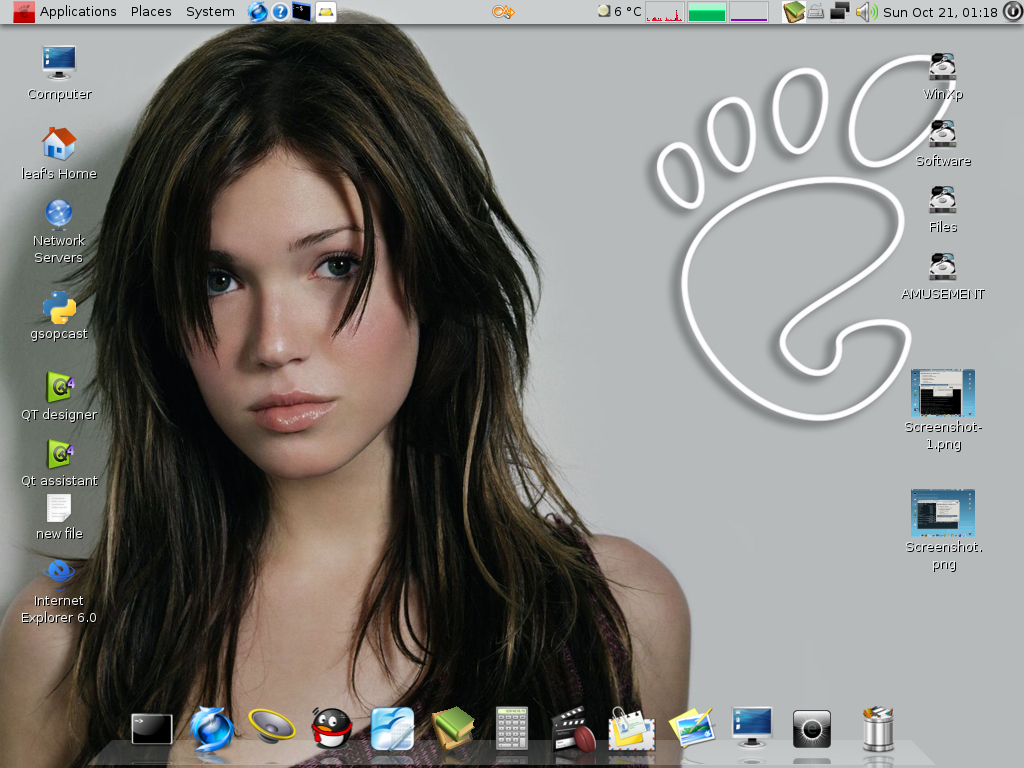Click the keyboard tray icon
The height and width of the screenshot is (768, 1024).
click(x=816, y=12)
